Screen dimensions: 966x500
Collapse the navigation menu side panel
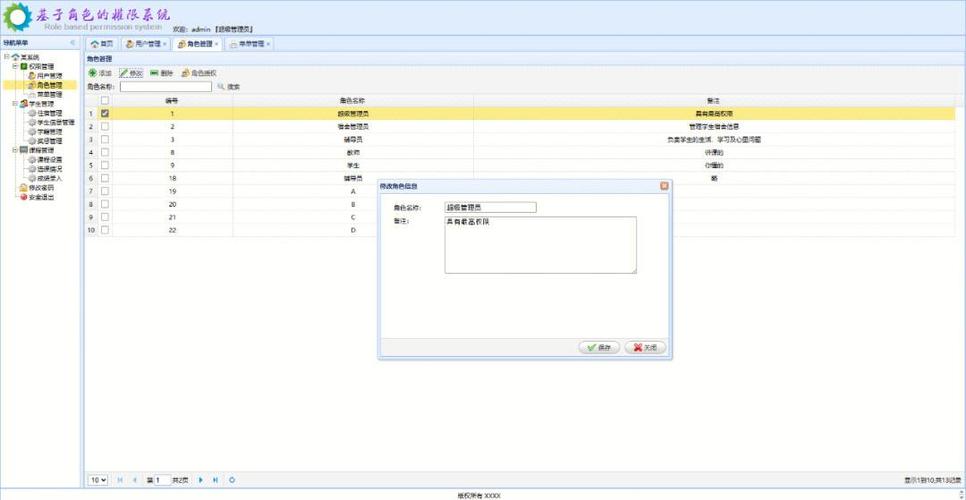[72, 43]
